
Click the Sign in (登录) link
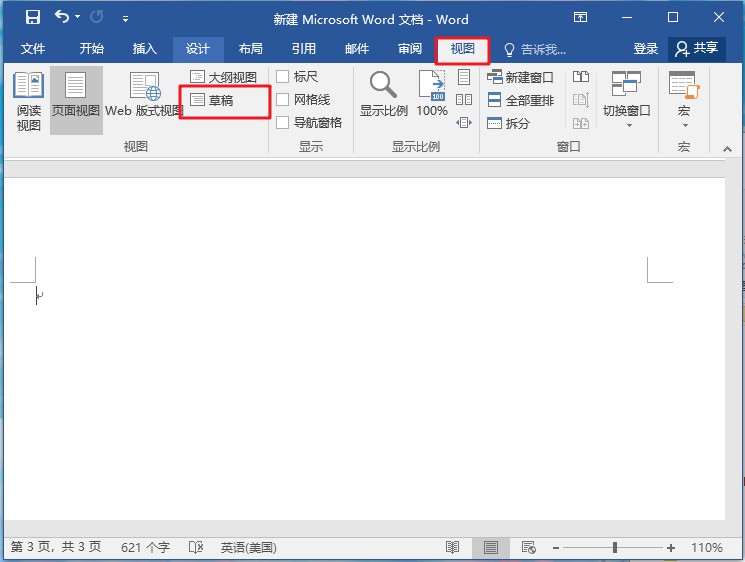point(646,49)
